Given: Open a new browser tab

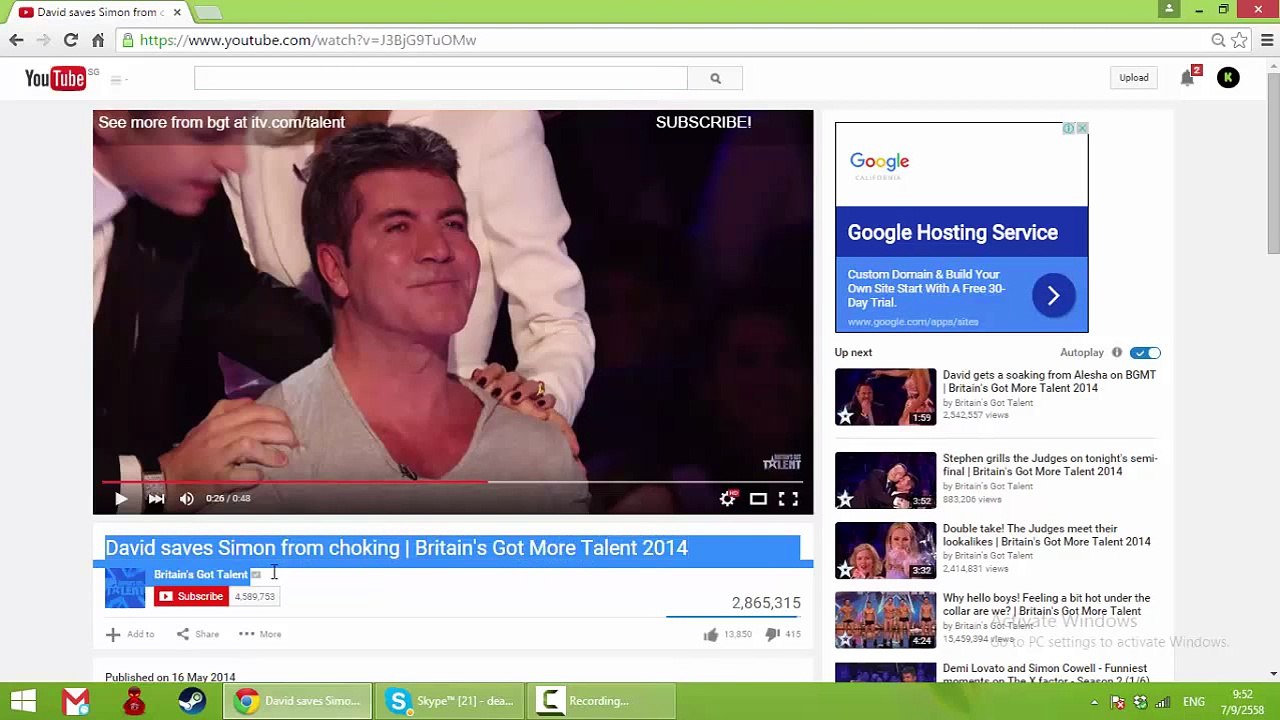Looking at the screenshot, I should pos(208,12).
